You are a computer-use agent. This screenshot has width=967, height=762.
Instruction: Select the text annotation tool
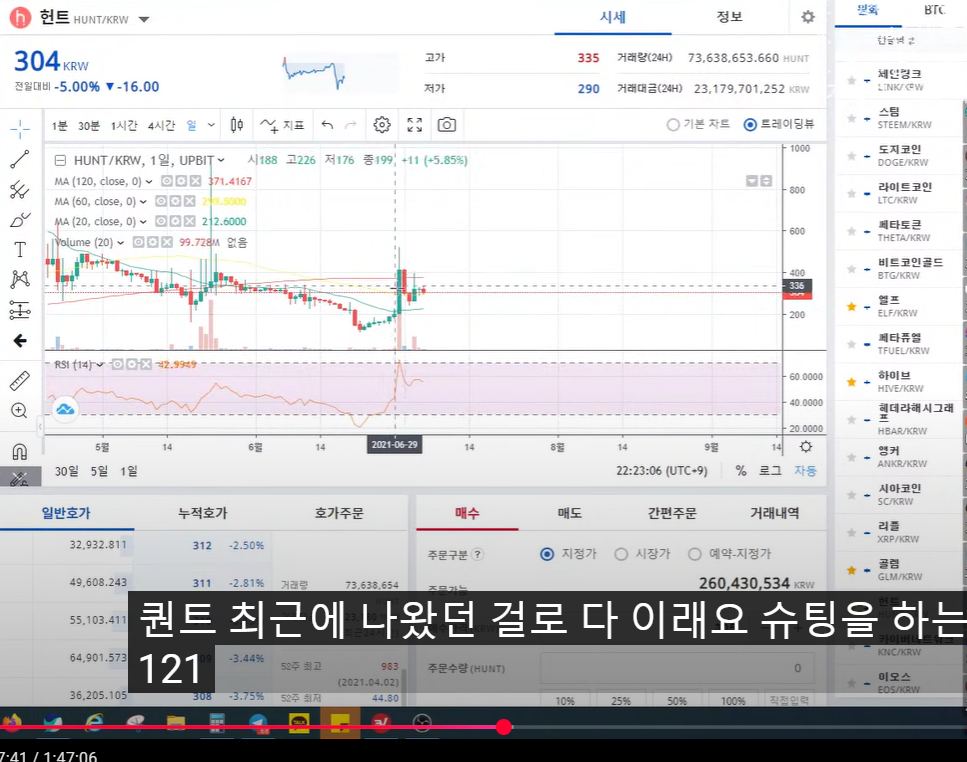tap(20, 250)
